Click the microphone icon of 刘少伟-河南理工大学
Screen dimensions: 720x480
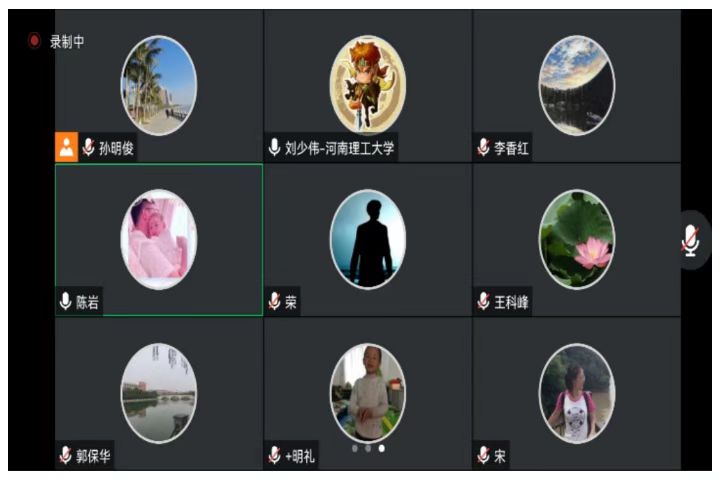click(x=274, y=147)
